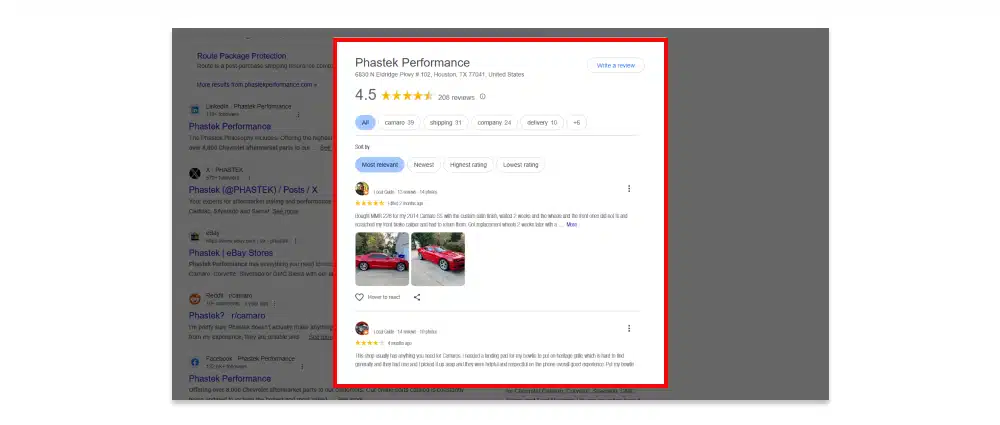The image size is (1000, 425).
Task: Expand the '+6' more topics chip
Action: click(576, 122)
